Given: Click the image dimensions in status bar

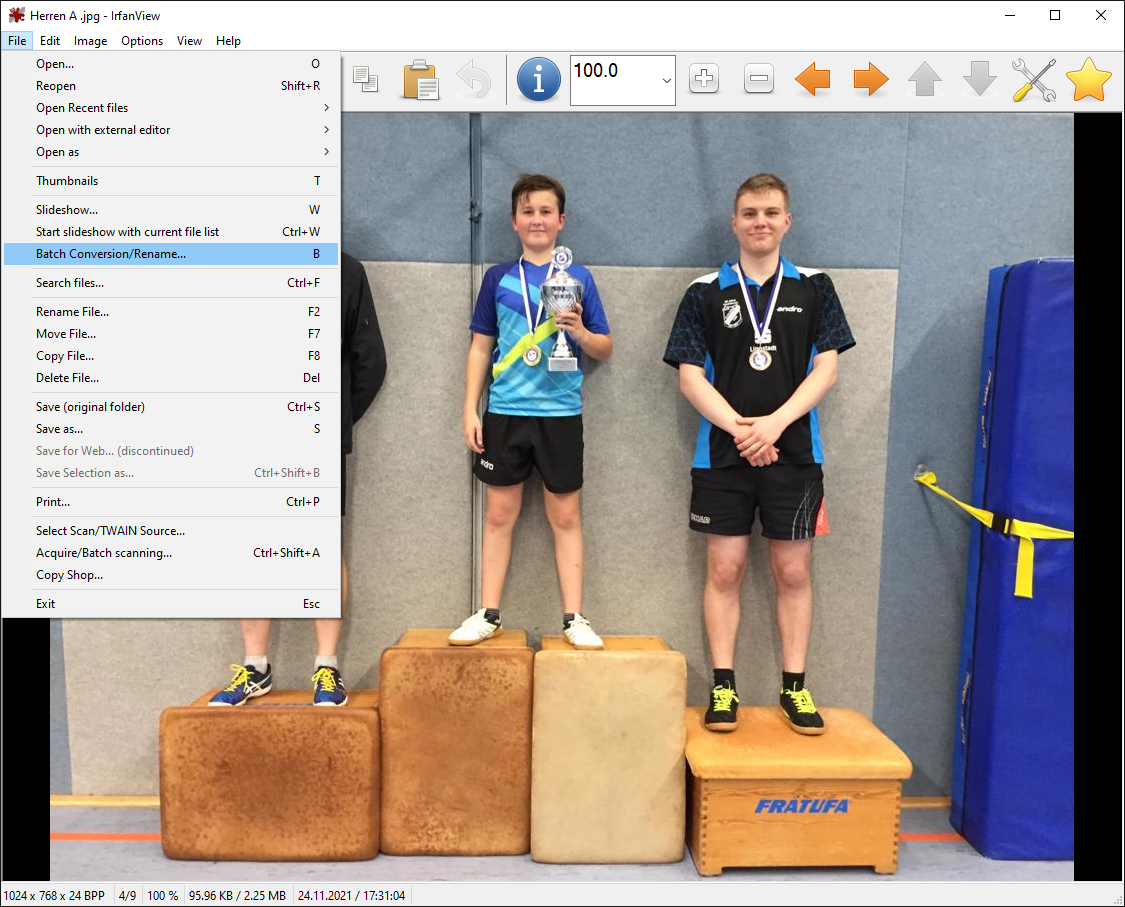Looking at the screenshot, I should click(54, 896).
